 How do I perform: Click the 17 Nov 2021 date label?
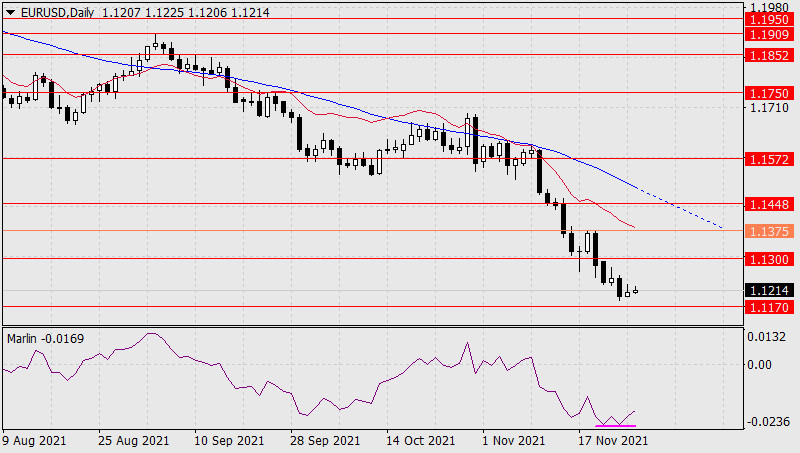[613, 440]
